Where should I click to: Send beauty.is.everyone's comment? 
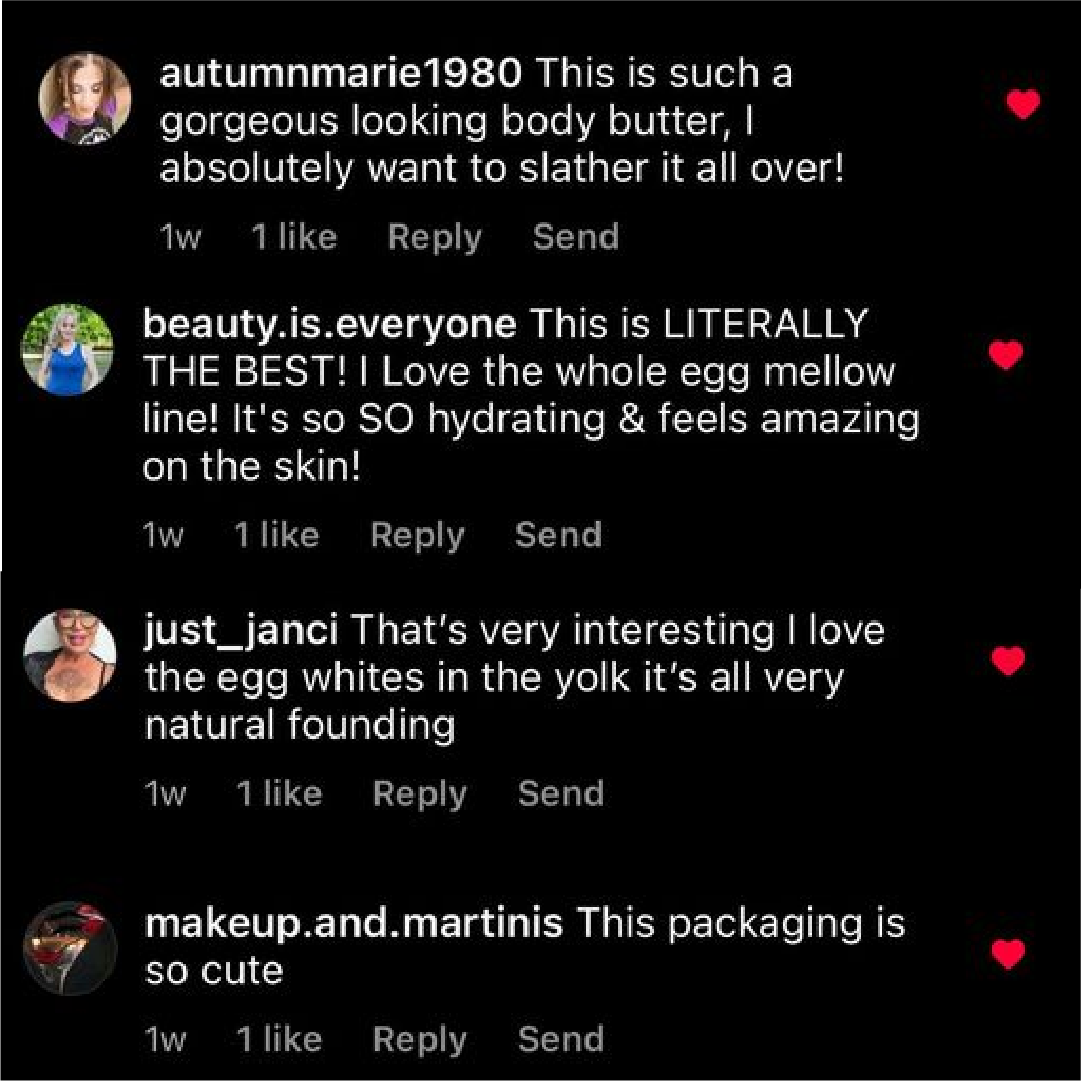click(558, 535)
